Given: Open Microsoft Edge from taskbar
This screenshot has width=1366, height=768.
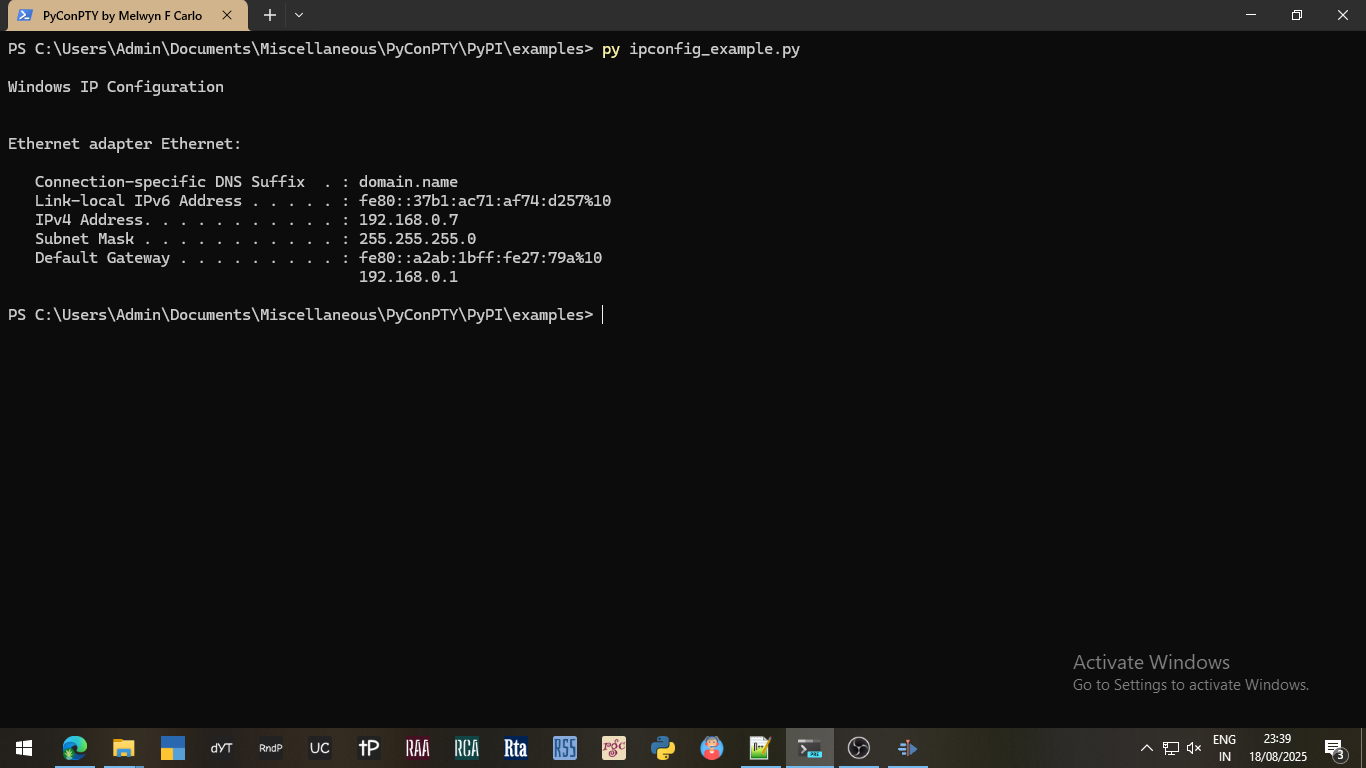Looking at the screenshot, I should click(x=75, y=748).
